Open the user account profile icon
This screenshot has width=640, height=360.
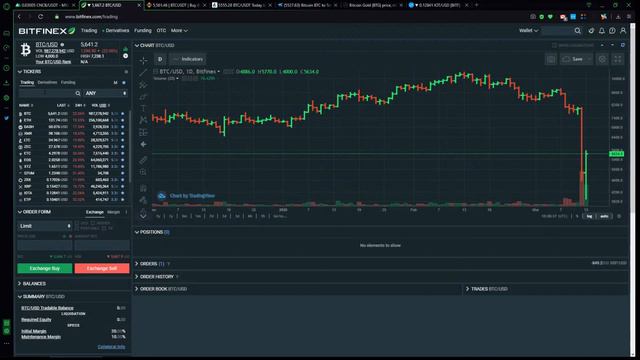point(623,31)
